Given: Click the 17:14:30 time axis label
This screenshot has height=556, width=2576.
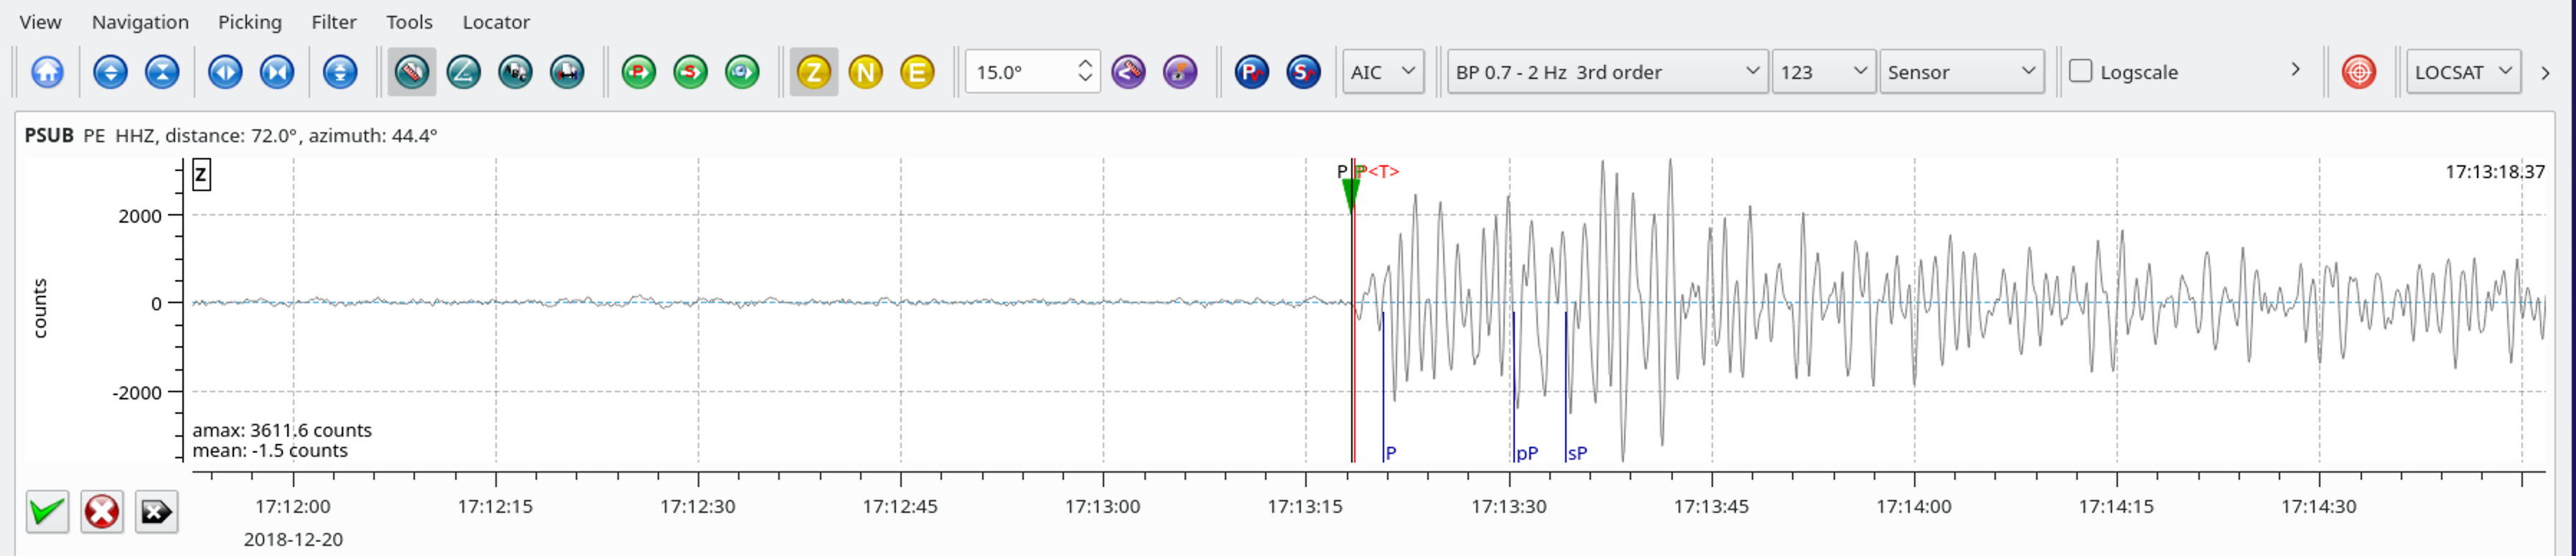Looking at the screenshot, I should click(2319, 507).
